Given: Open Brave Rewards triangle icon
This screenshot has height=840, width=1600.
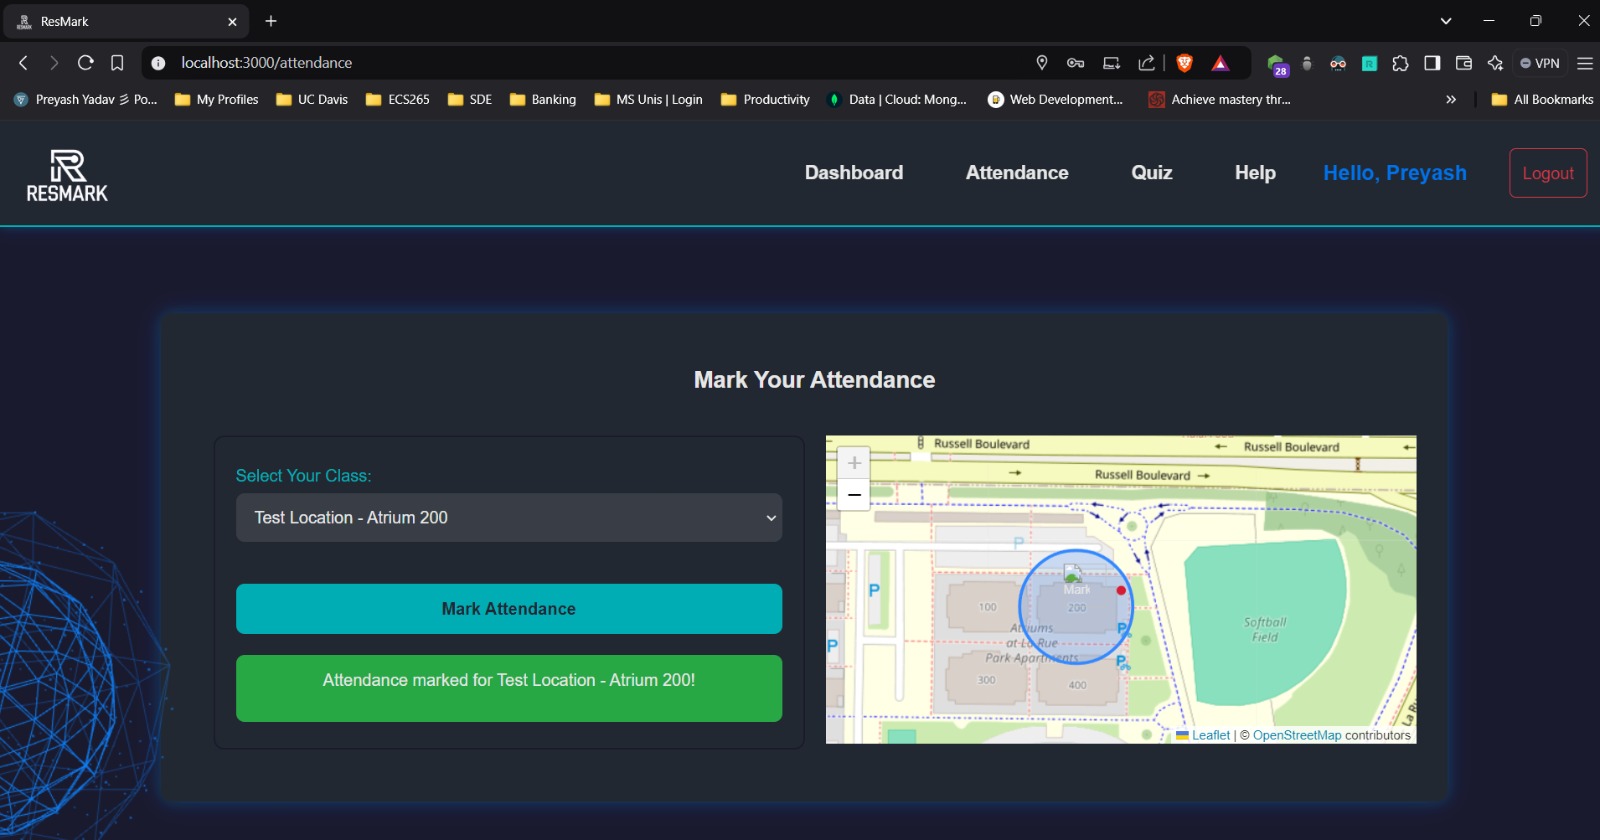Looking at the screenshot, I should pyautogui.click(x=1220, y=63).
